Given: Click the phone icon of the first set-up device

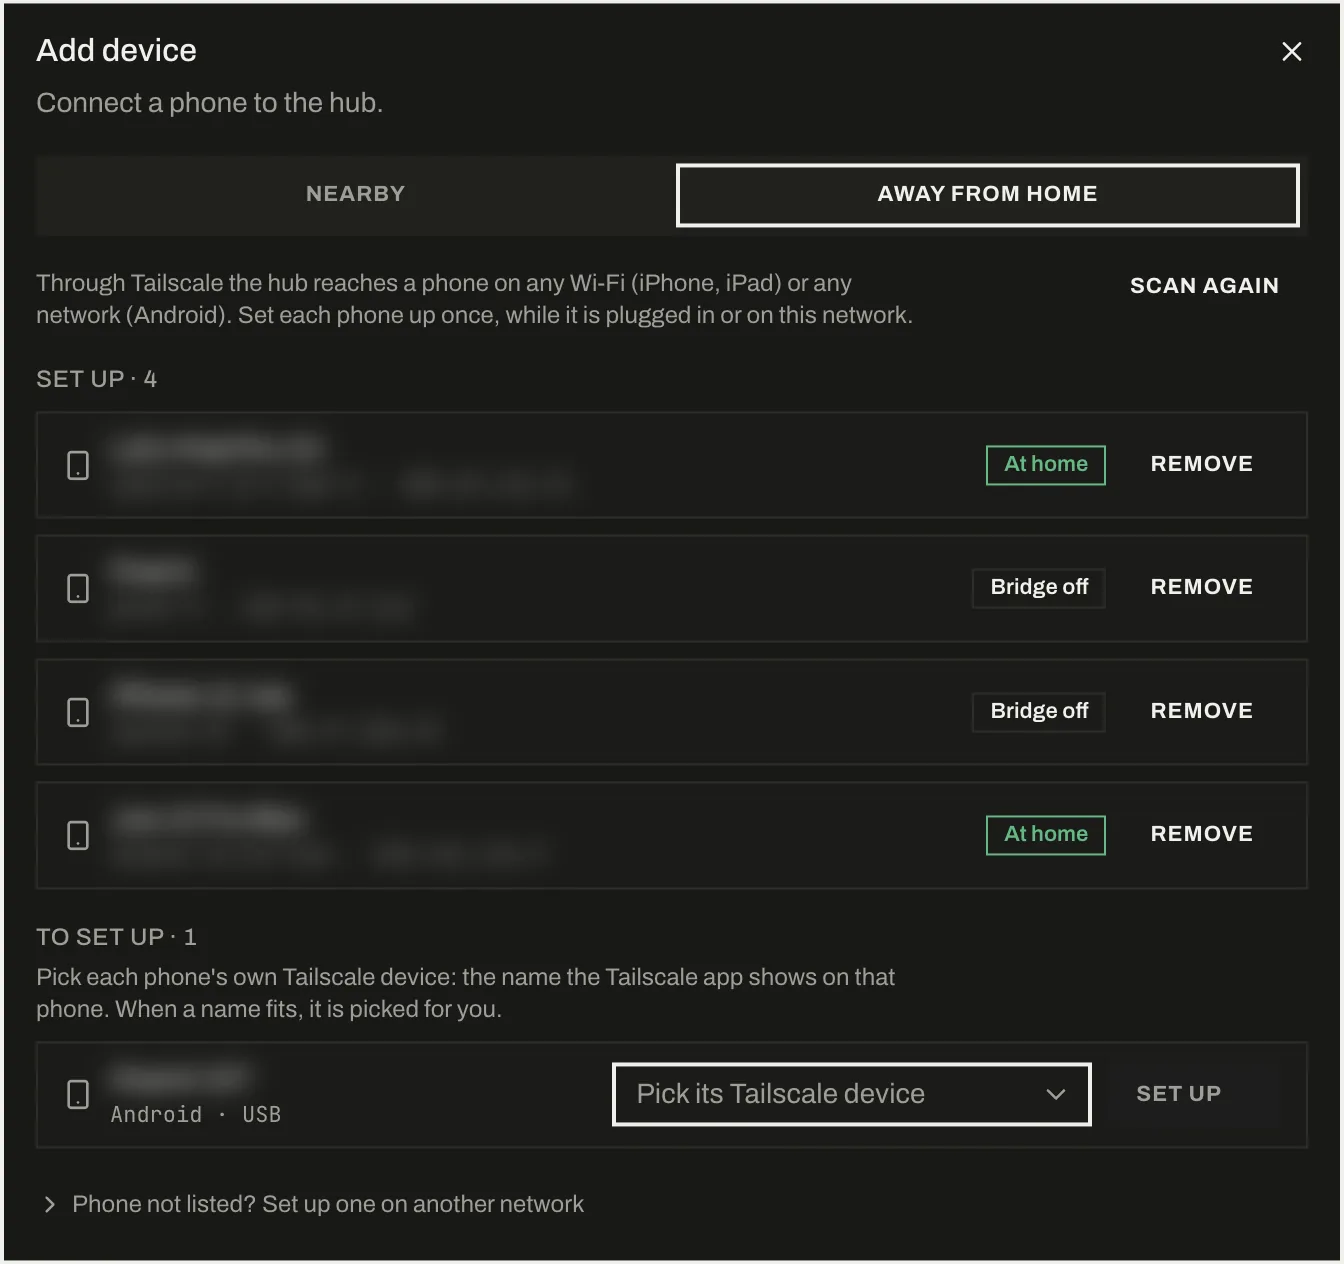Looking at the screenshot, I should [x=78, y=465].
